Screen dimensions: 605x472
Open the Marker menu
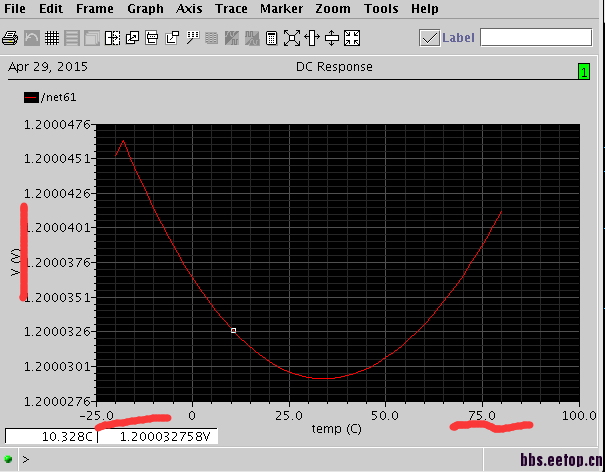click(x=281, y=8)
